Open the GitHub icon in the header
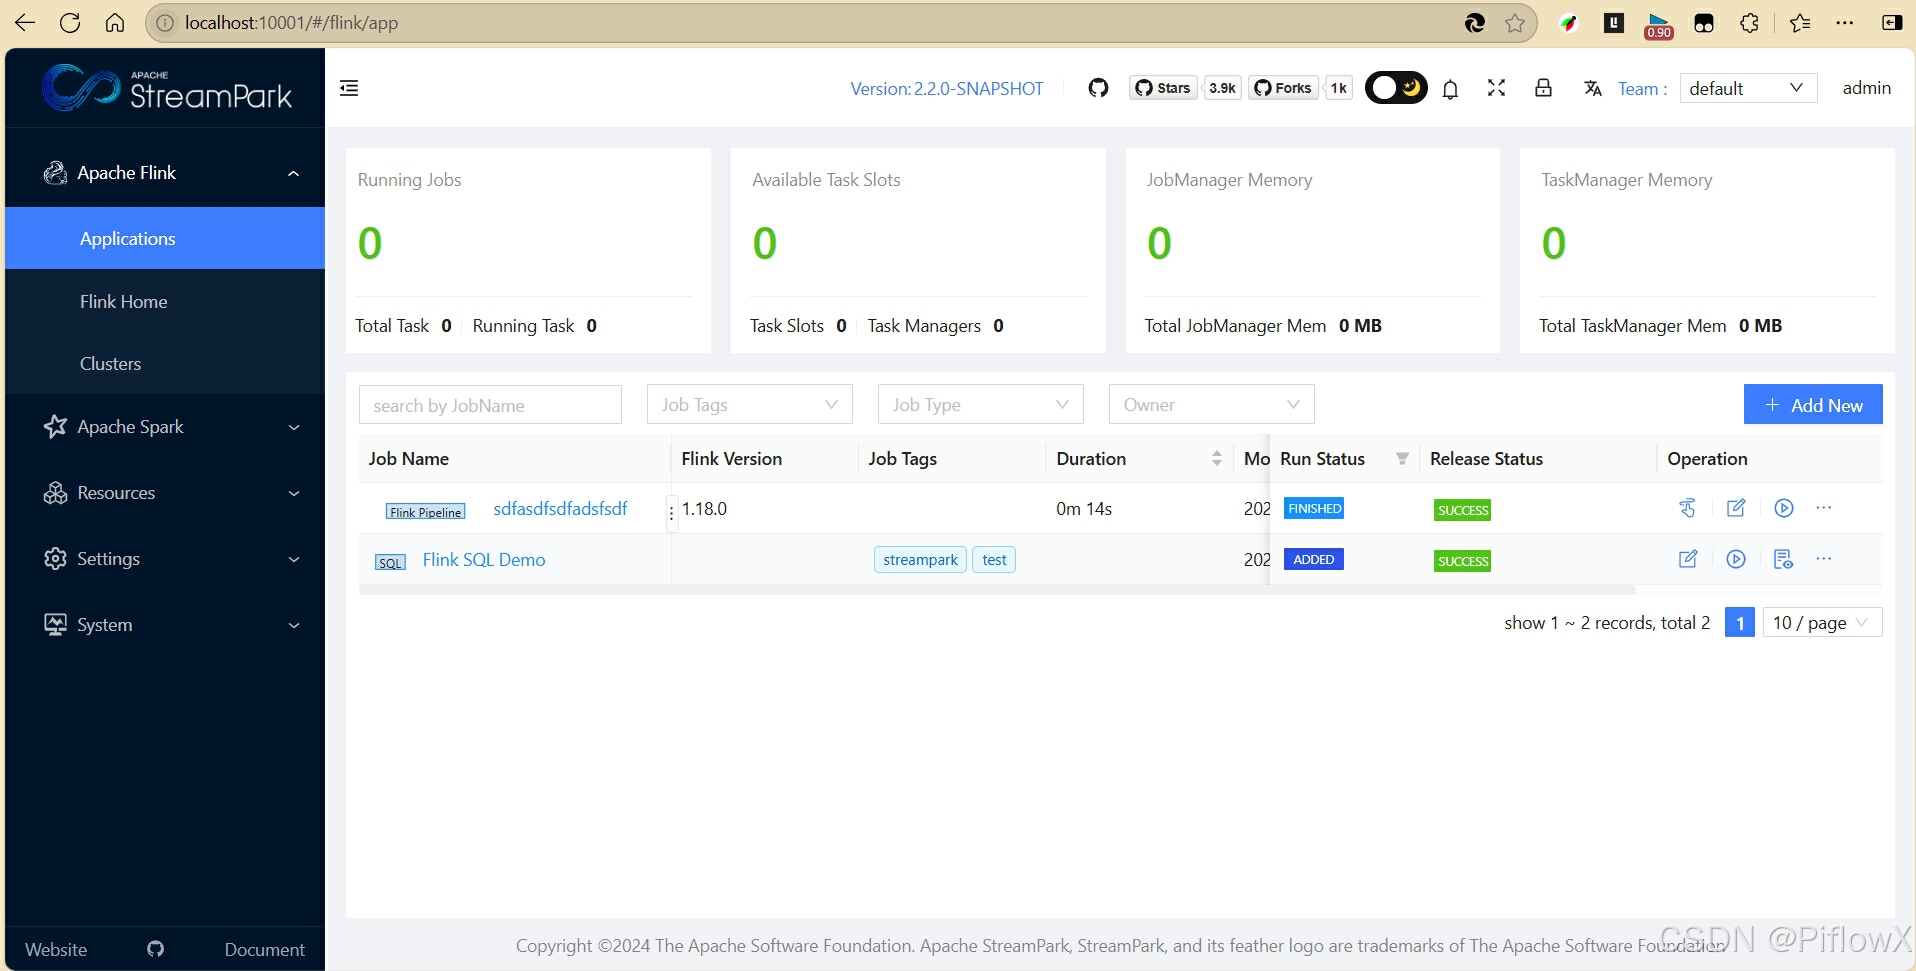Screen dimensions: 1916x971 click(x=1098, y=88)
